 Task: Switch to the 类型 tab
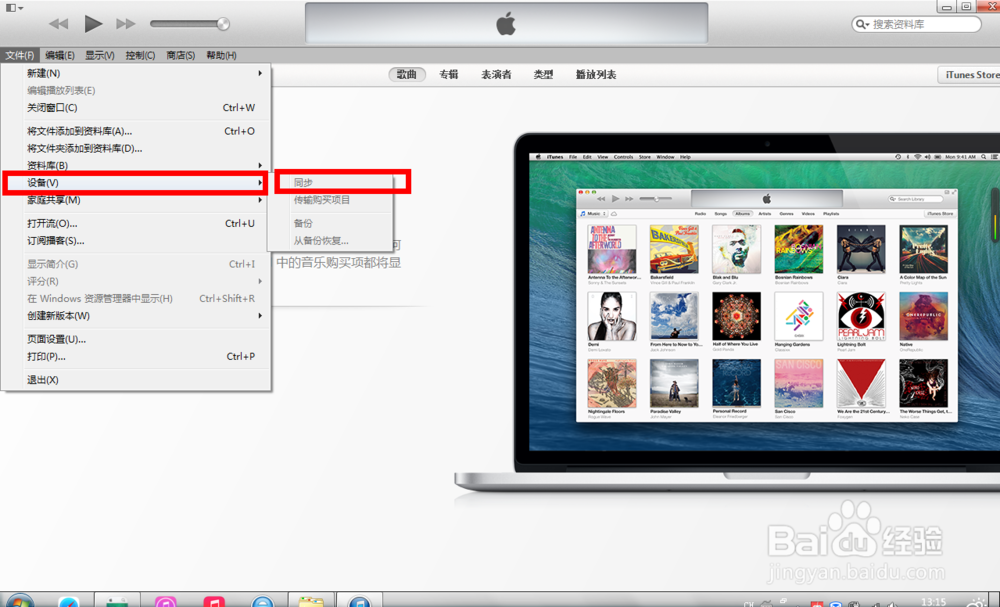543,75
